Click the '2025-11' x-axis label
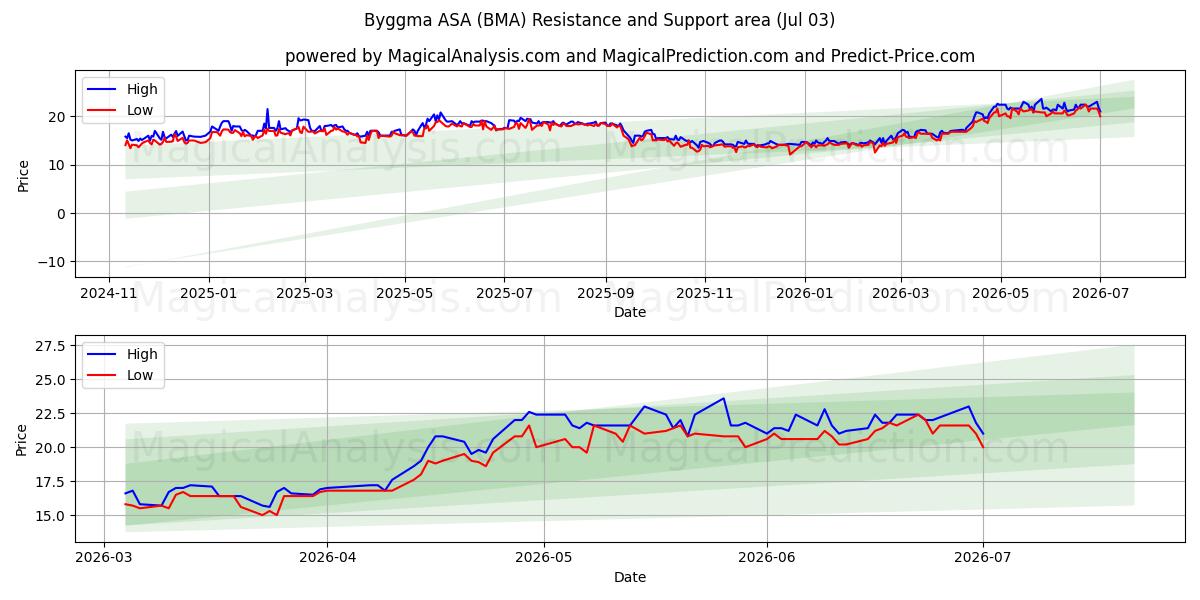The width and height of the screenshot is (1200, 600). (704, 294)
